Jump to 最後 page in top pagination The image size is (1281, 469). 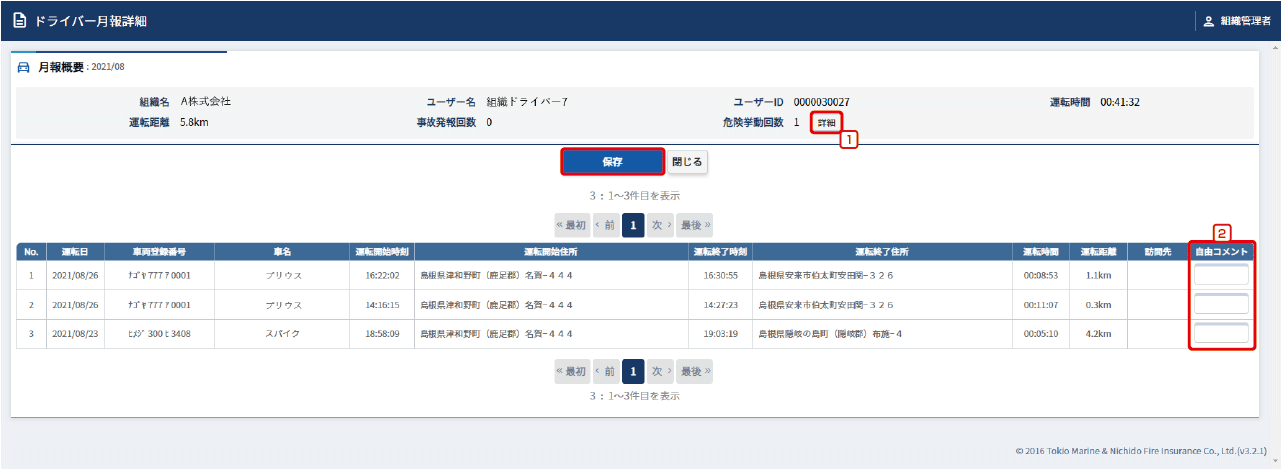coord(694,225)
